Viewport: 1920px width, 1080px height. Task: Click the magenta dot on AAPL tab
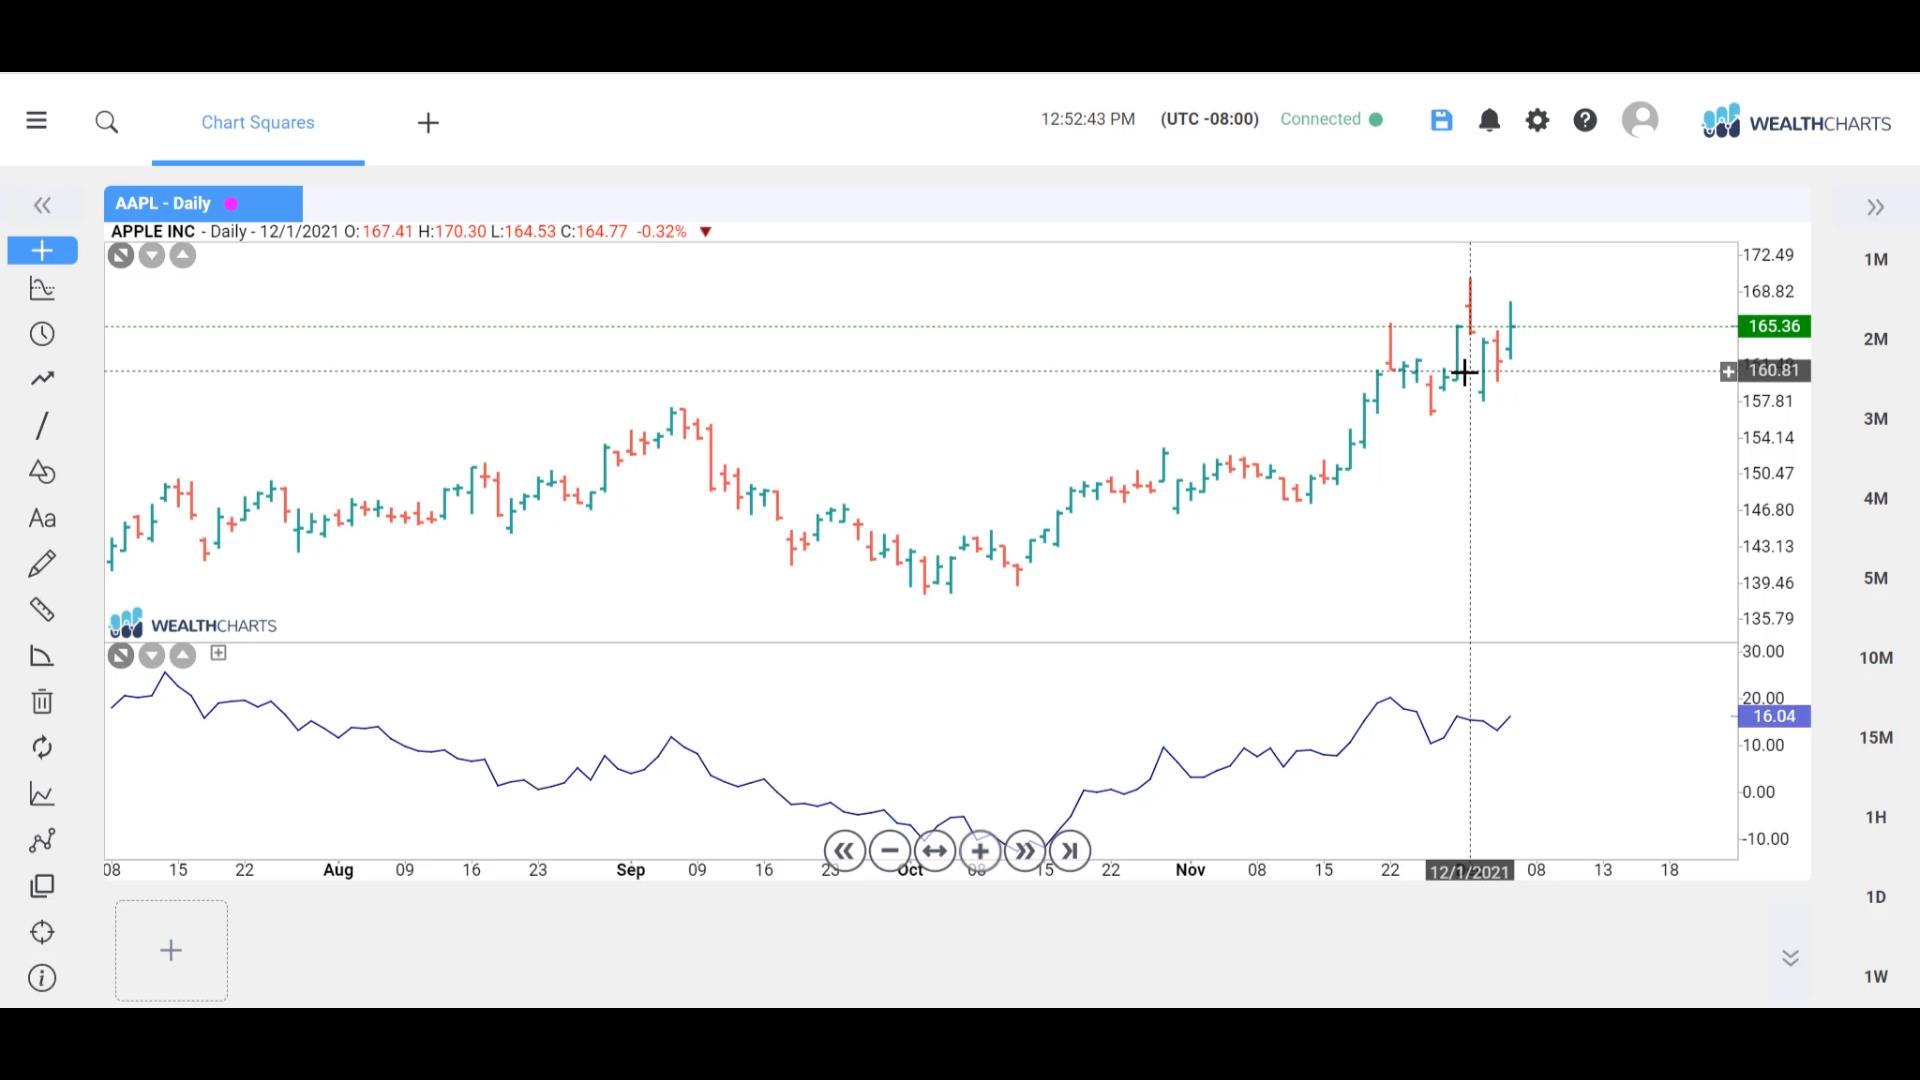pos(231,204)
